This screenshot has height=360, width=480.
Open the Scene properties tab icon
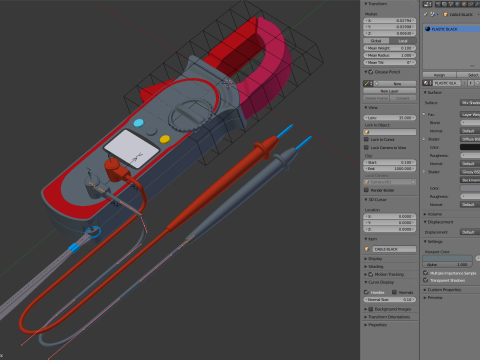tap(451, 4)
